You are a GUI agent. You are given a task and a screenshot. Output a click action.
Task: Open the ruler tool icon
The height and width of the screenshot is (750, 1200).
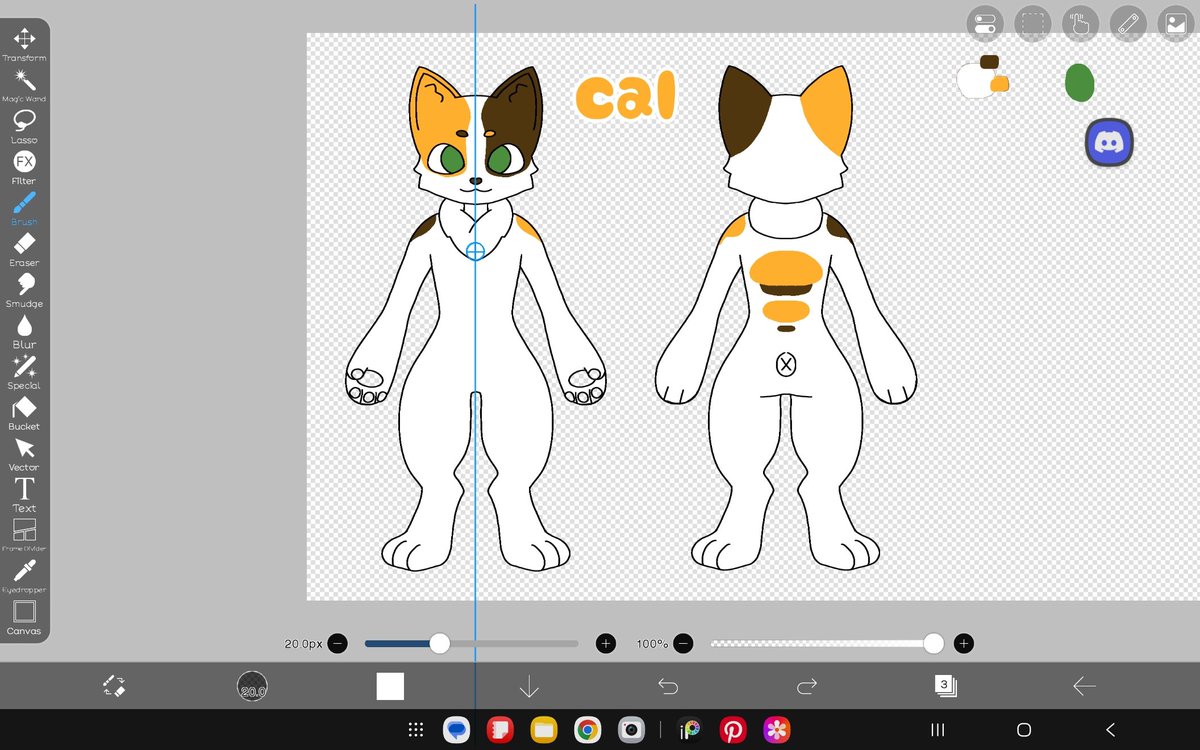pyautogui.click(x=1129, y=24)
